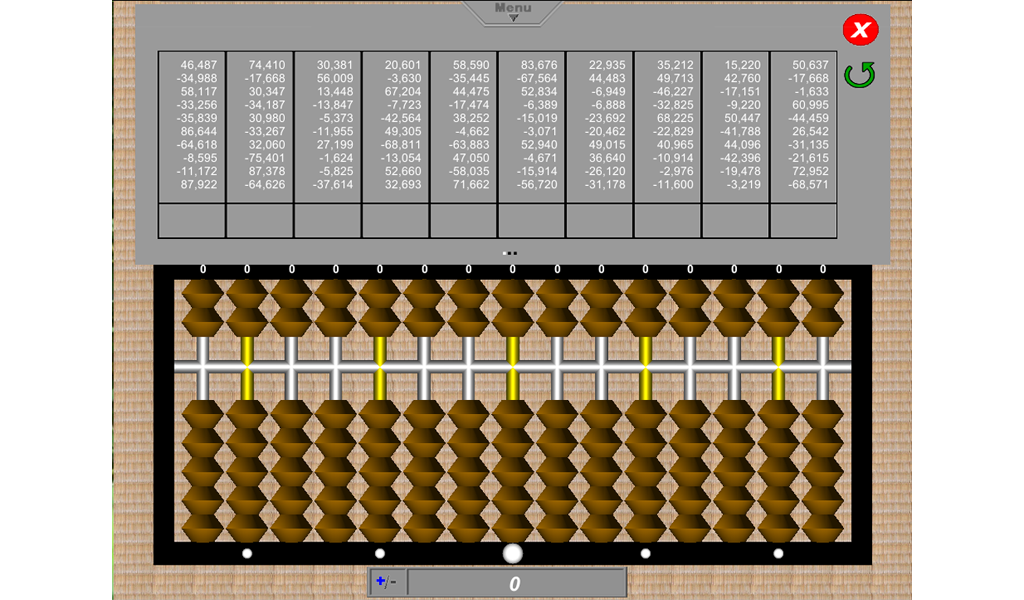Flip the topmost upper bead on the rightmost rod

point(823,294)
